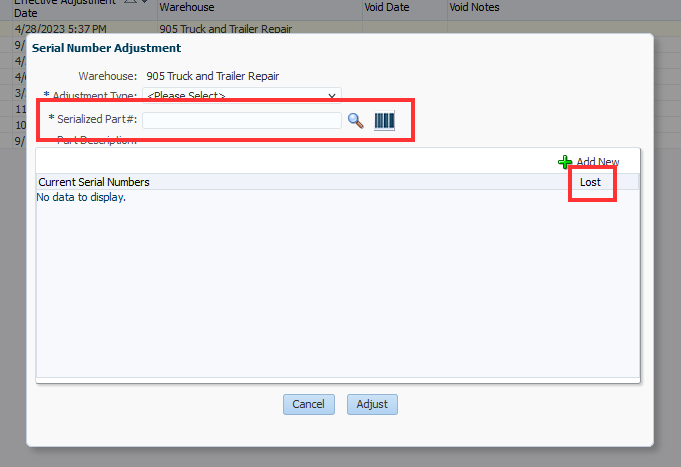Image resolution: width=681 pixels, height=467 pixels.
Task: Click the Add New link text
Action: pyautogui.click(x=598, y=162)
